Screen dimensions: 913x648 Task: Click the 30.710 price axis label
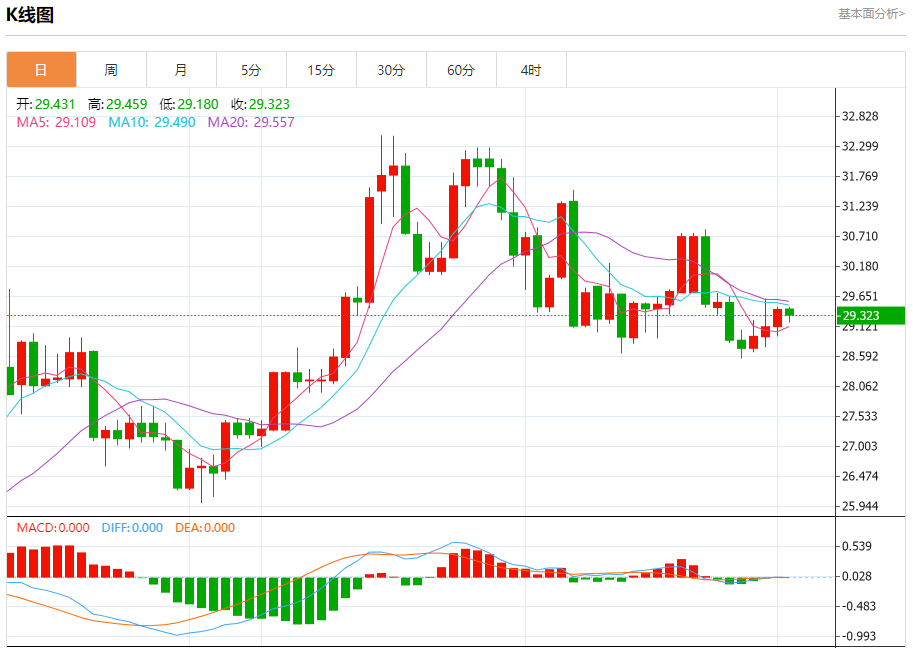click(860, 236)
